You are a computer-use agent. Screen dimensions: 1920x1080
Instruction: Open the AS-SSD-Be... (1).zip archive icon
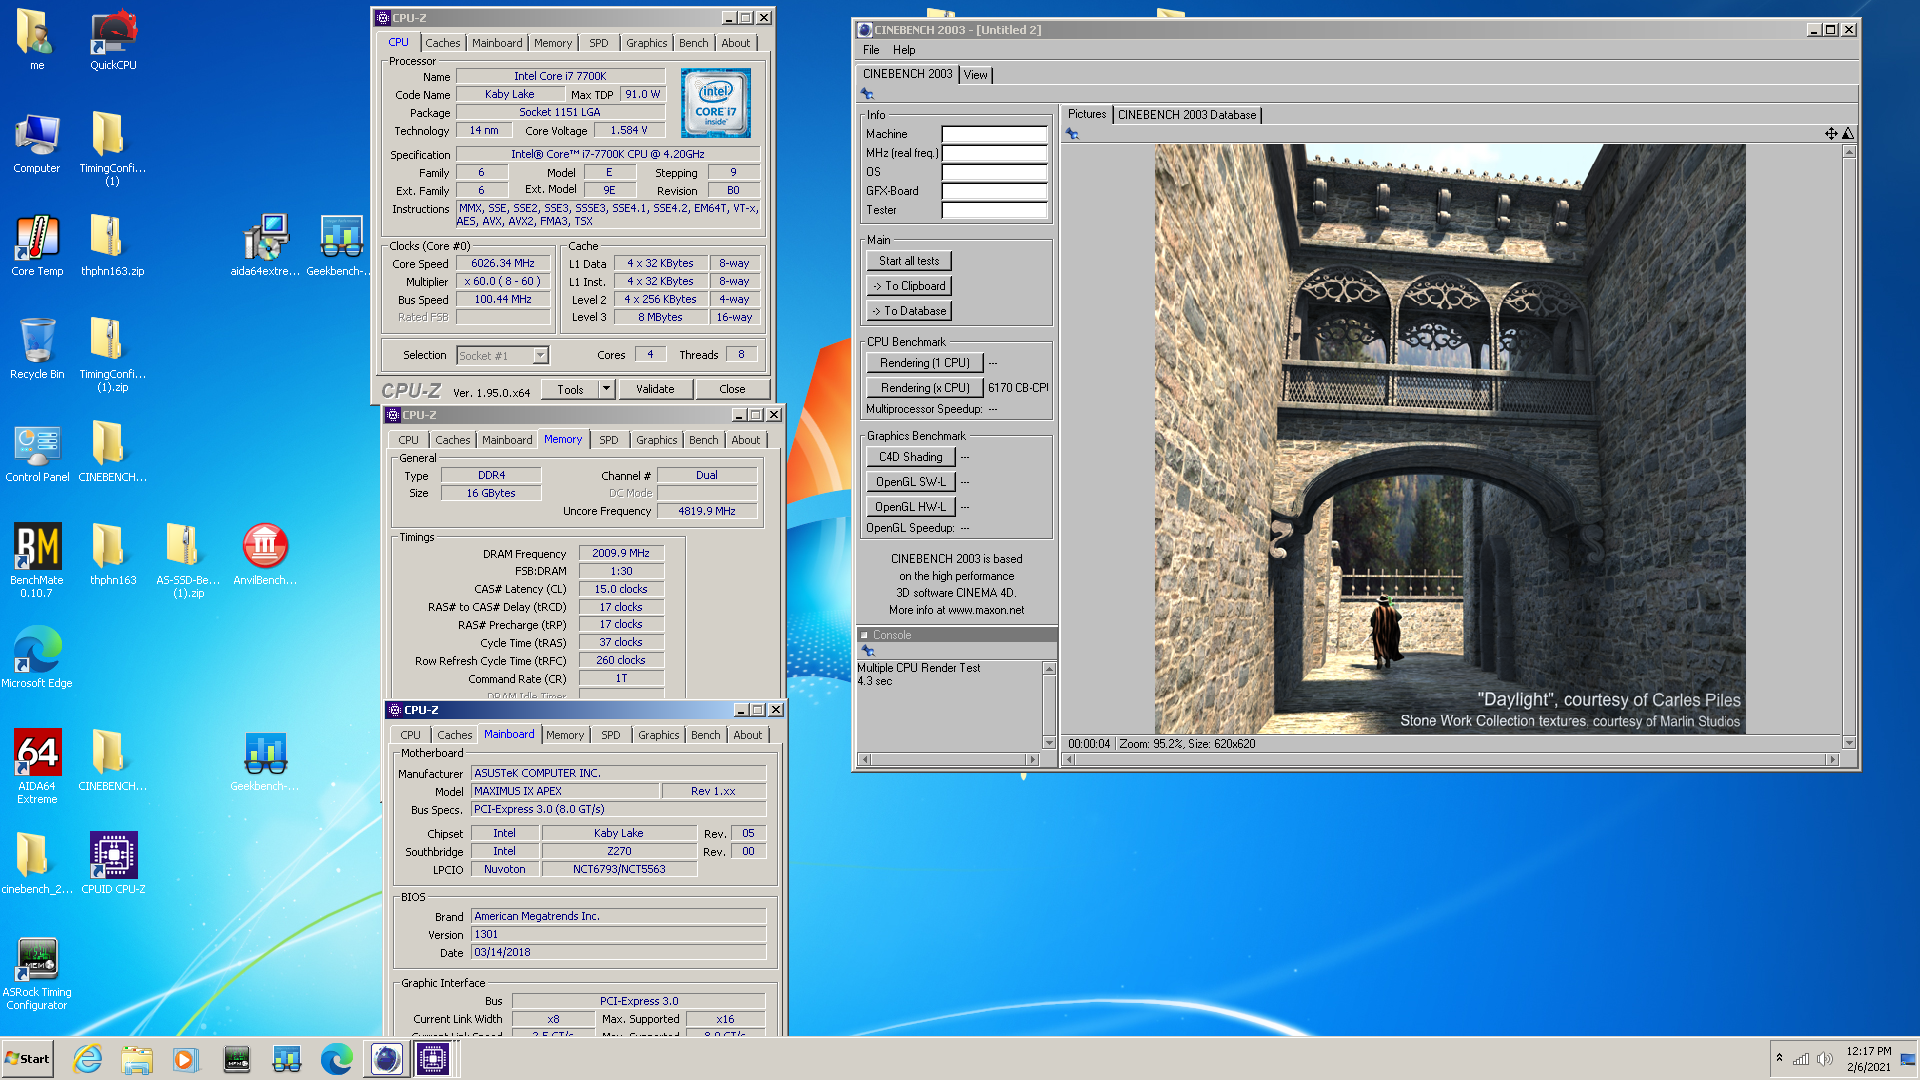pos(188,560)
